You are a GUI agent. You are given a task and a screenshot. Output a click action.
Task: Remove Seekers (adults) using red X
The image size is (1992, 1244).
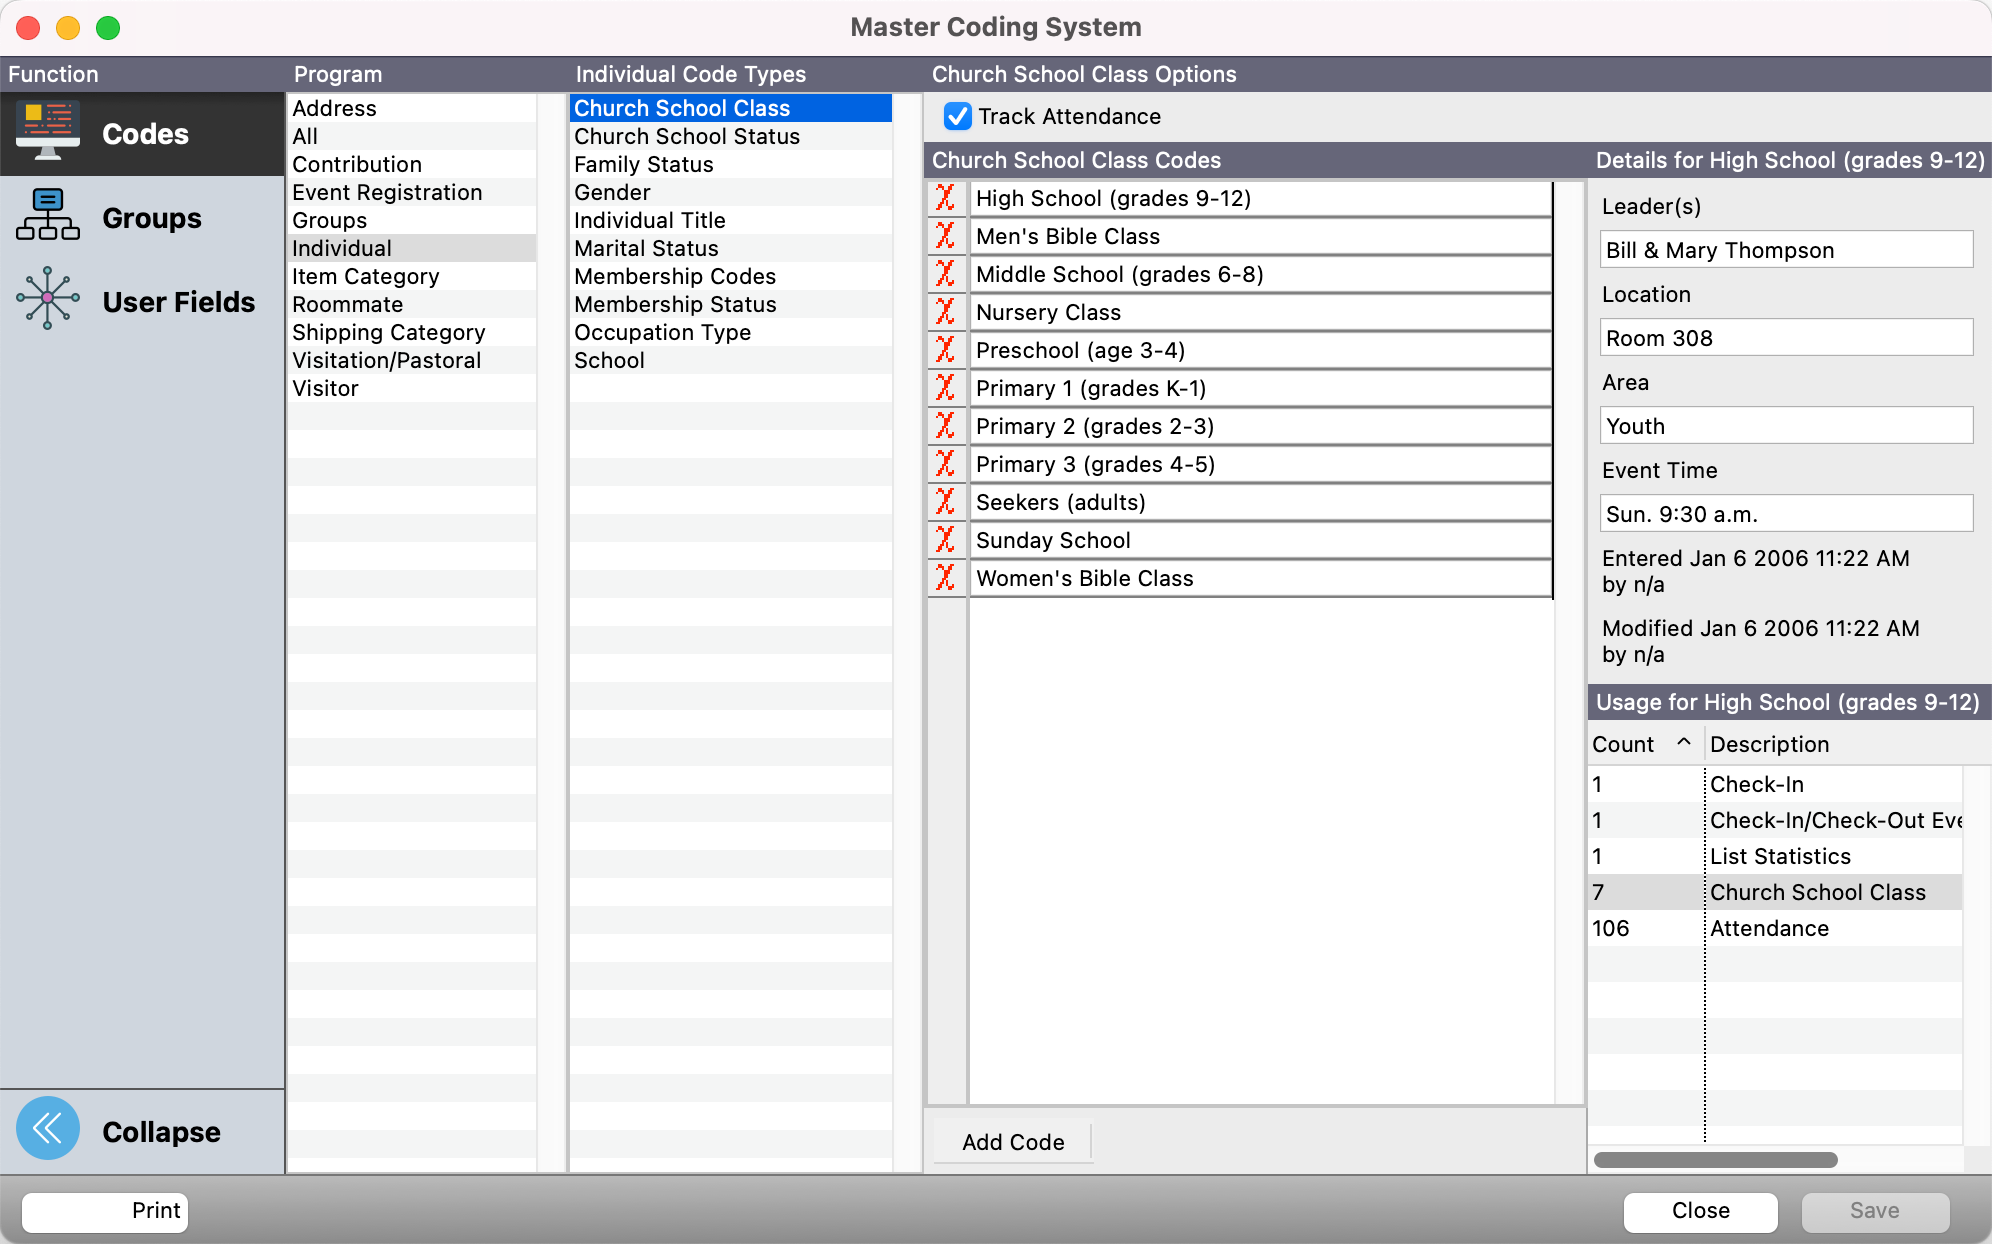[x=945, y=502]
